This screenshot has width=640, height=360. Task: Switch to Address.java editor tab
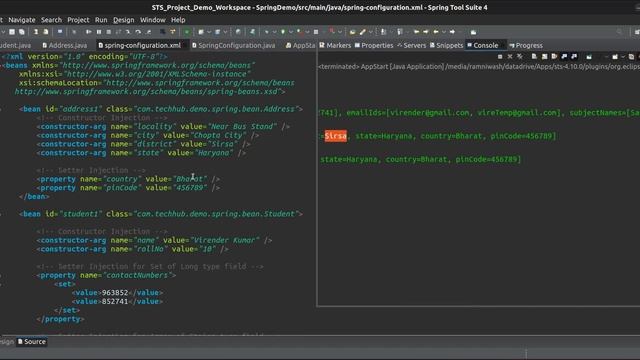click(64, 45)
